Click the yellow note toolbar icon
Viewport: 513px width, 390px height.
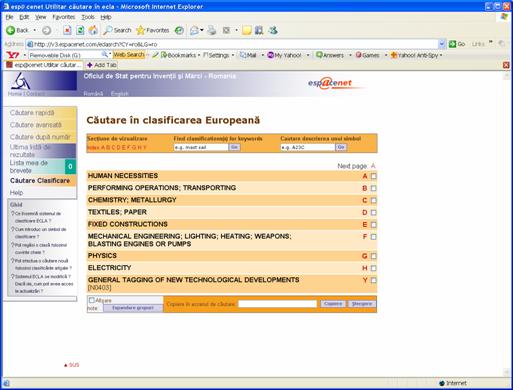click(x=247, y=30)
